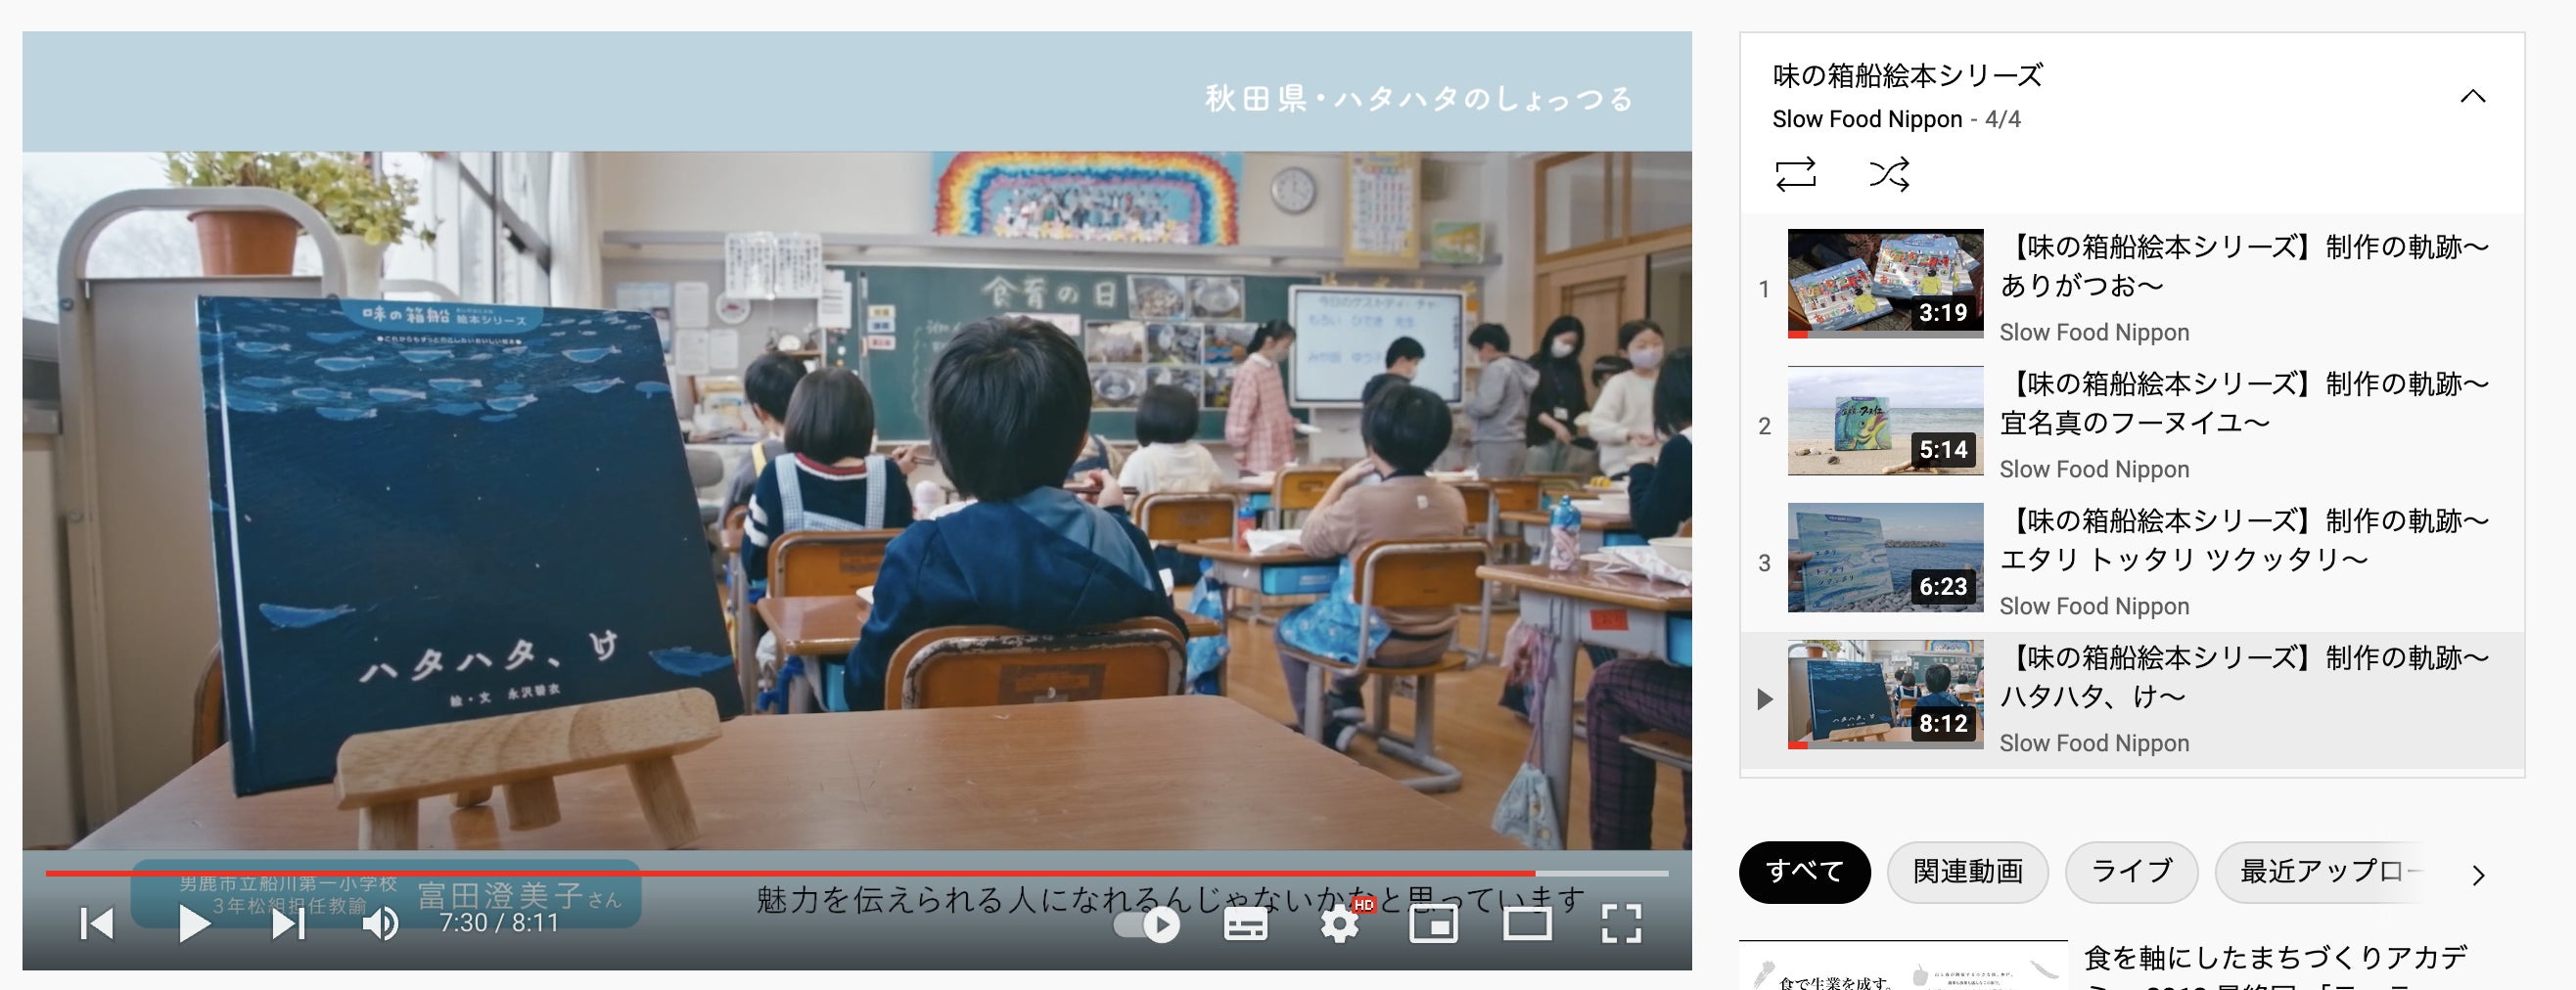Collapse the 味の箱船絵本シリーズ playlist panel
Image resolution: width=2576 pixels, height=990 pixels.
(2472, 96)
